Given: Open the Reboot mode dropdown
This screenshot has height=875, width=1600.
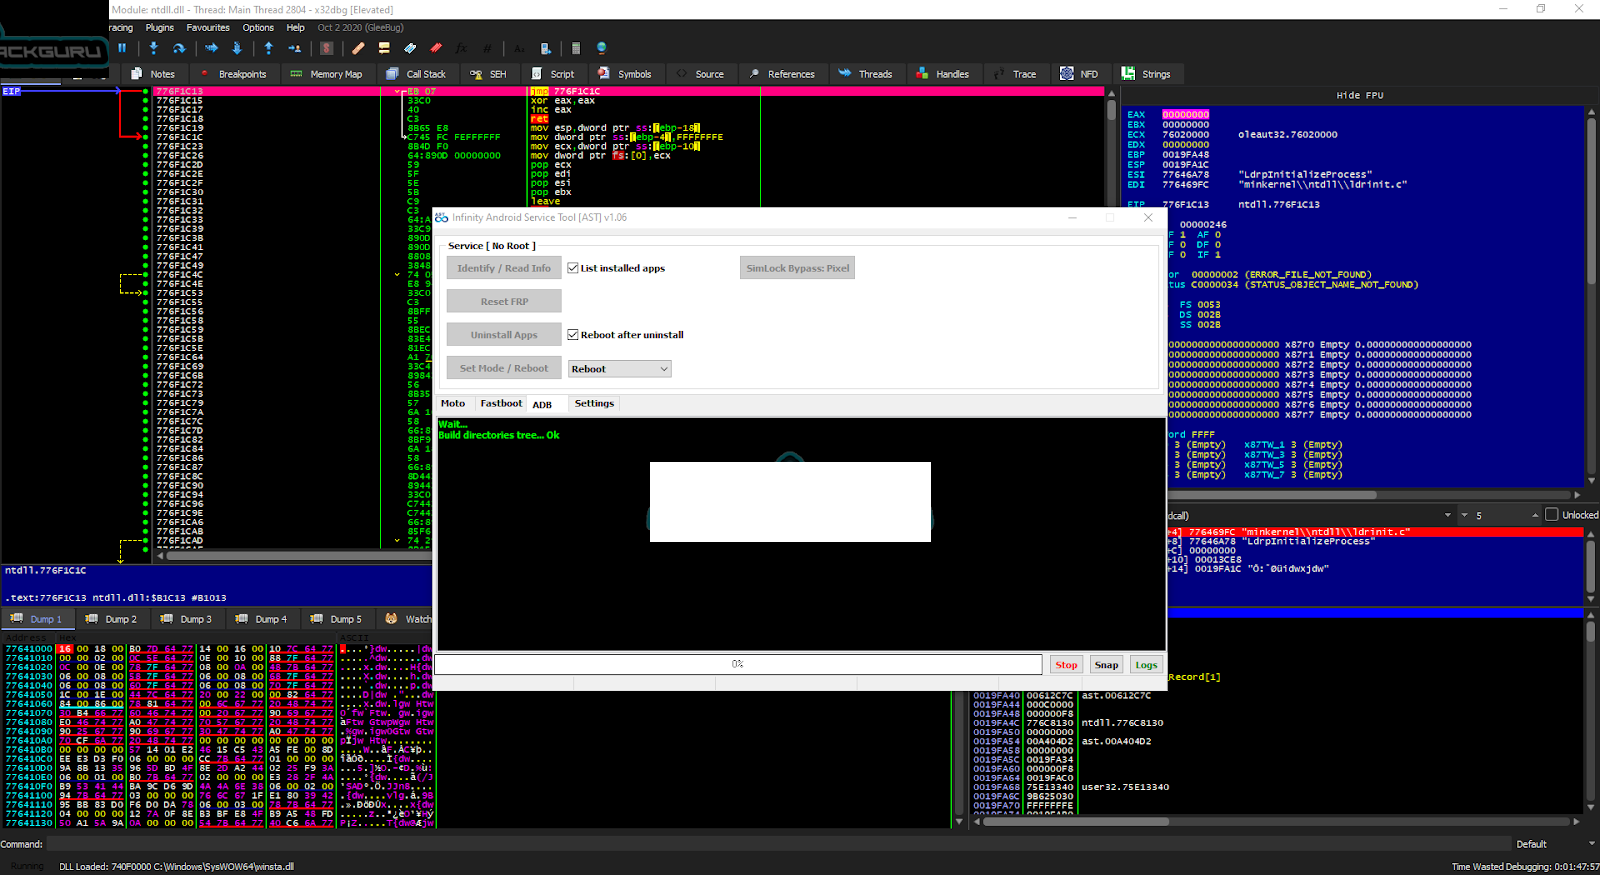Looking at the screenshot, I should tap(620, 369).
